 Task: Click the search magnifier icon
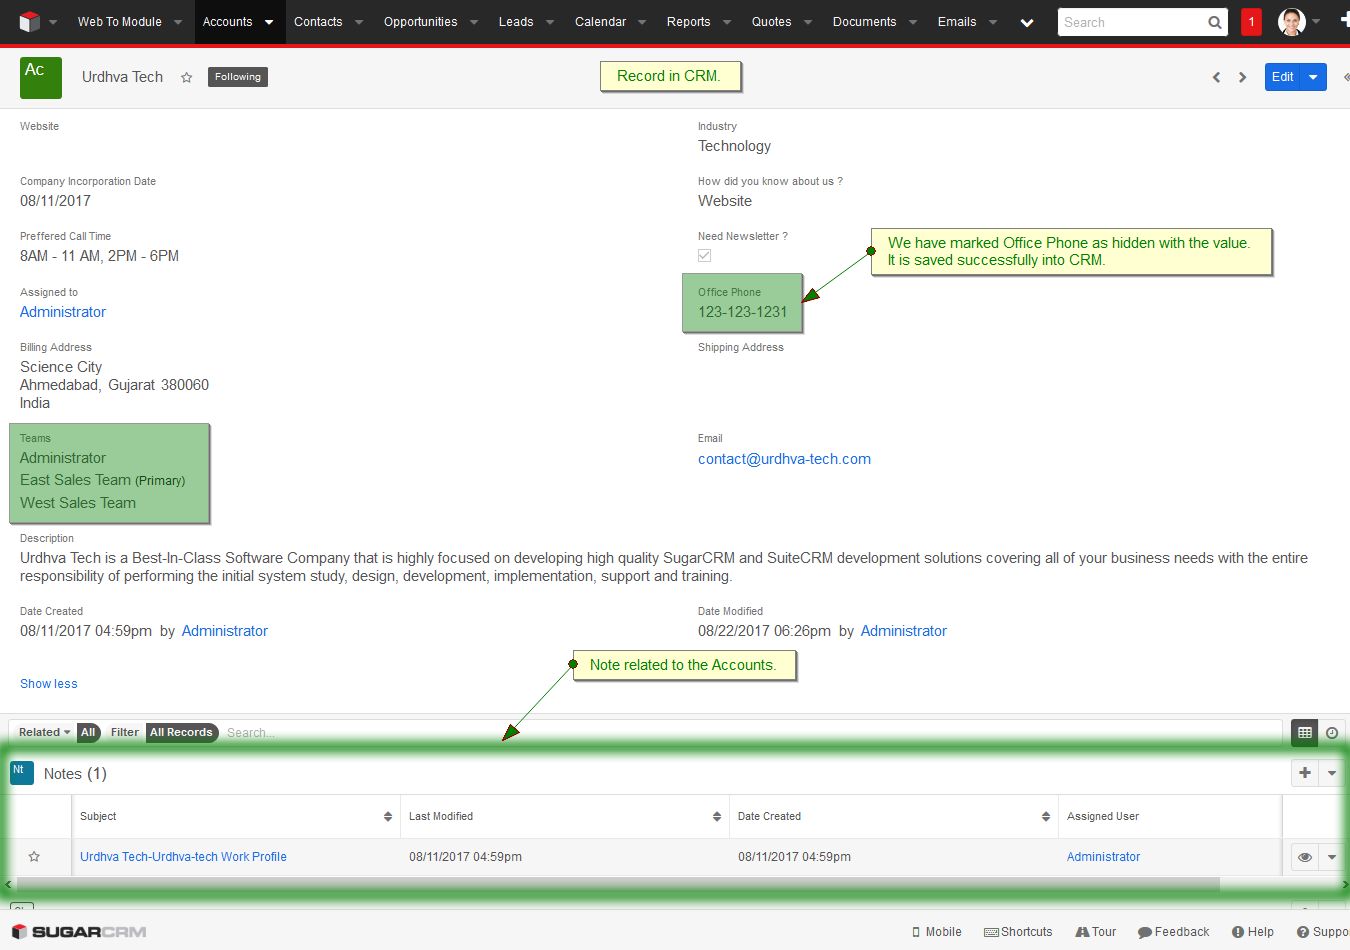1214,22
